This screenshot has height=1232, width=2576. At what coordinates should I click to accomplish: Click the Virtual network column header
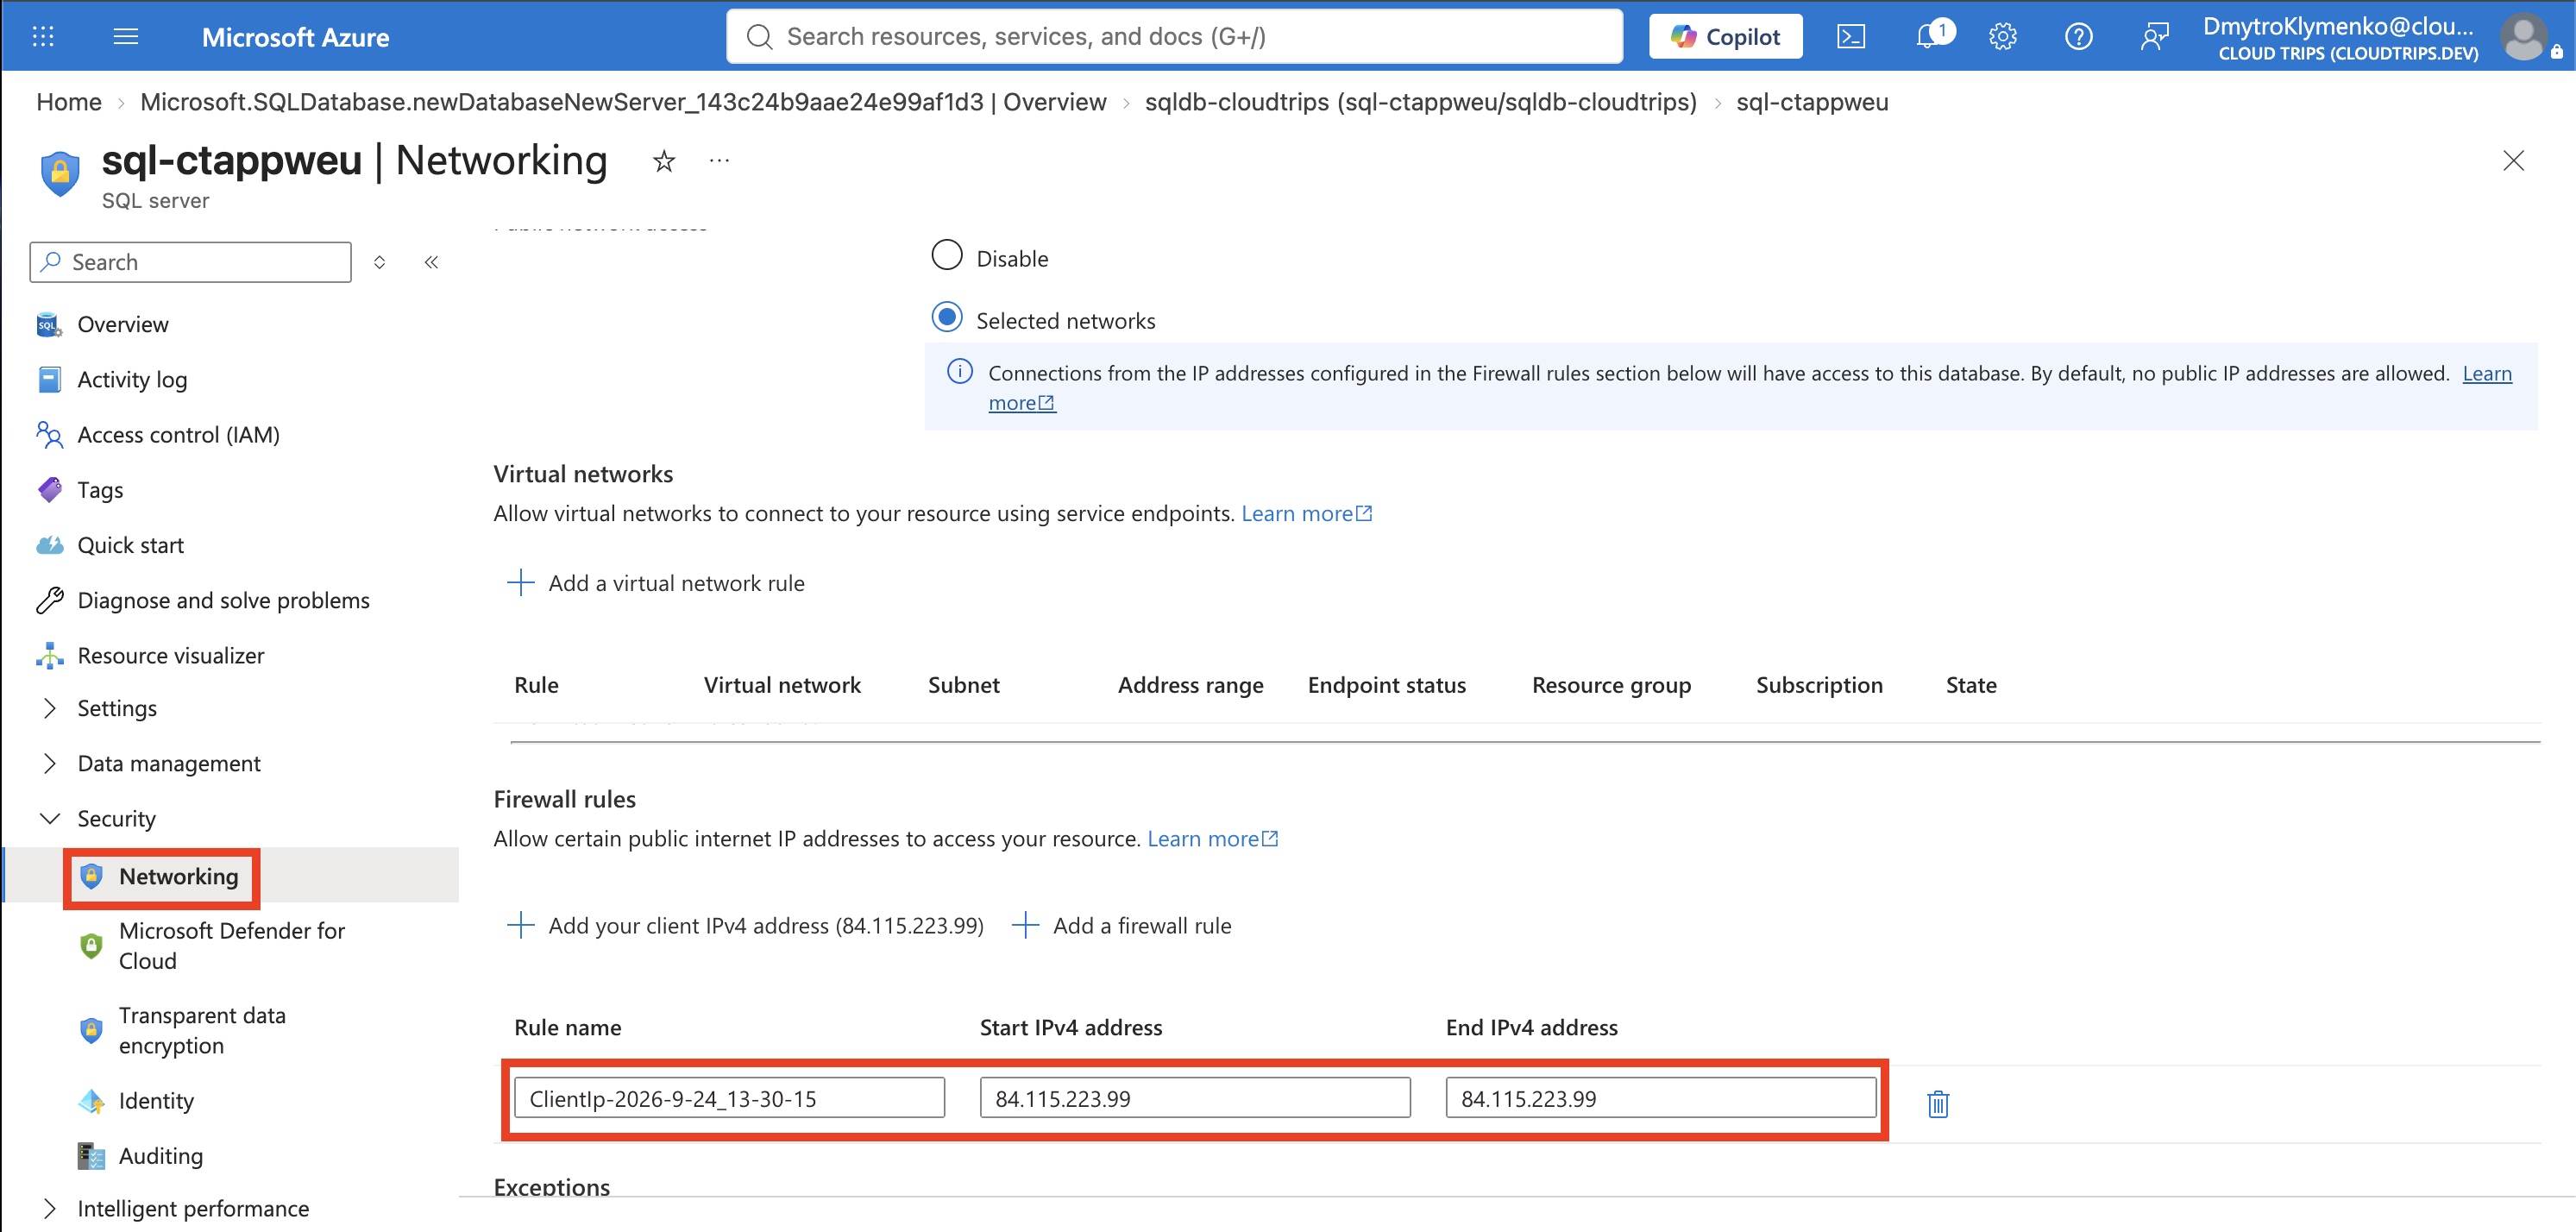tap(782, 685)
